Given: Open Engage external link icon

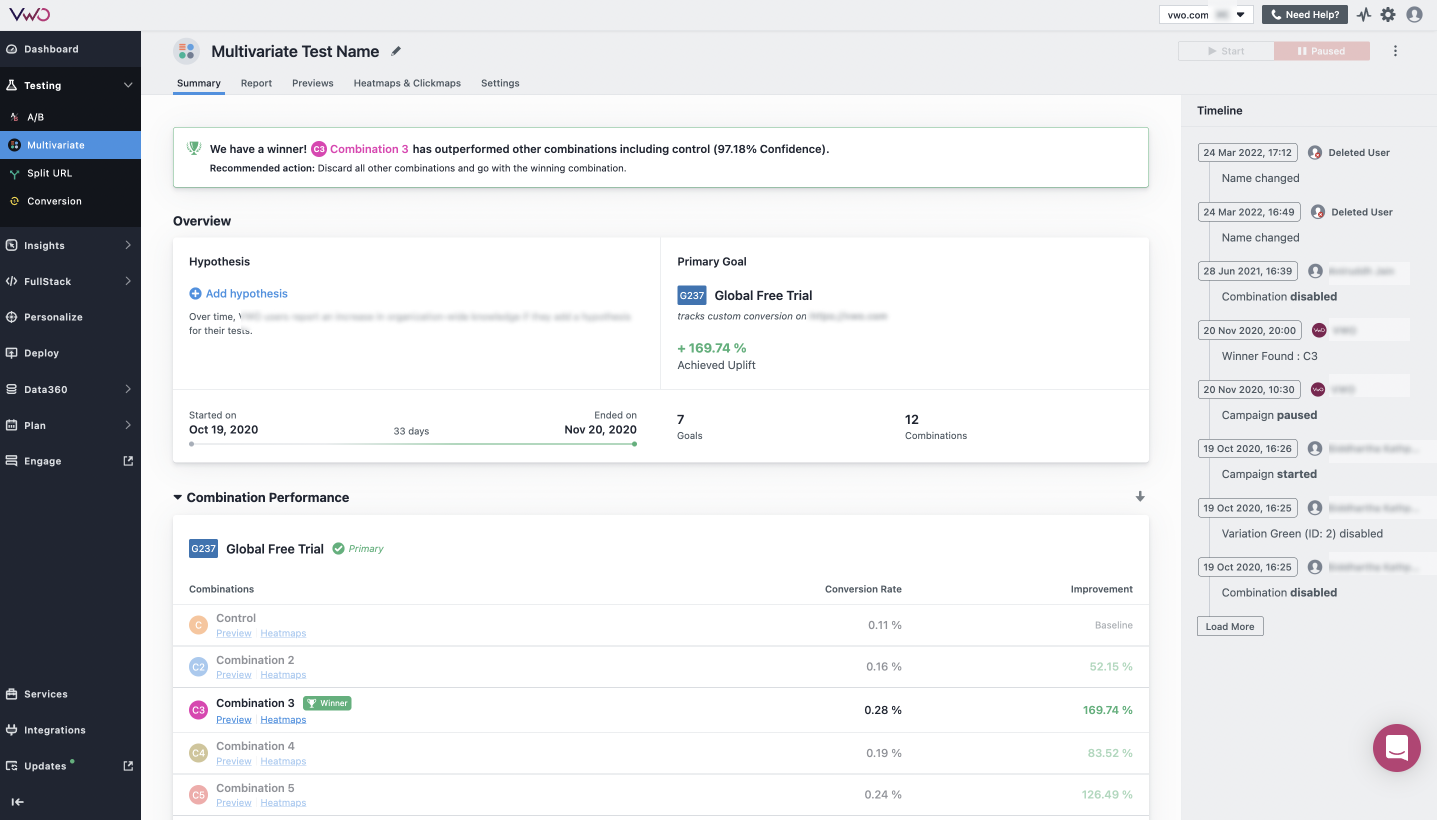Looking at the screenshot, I should [x=128, y=461].
